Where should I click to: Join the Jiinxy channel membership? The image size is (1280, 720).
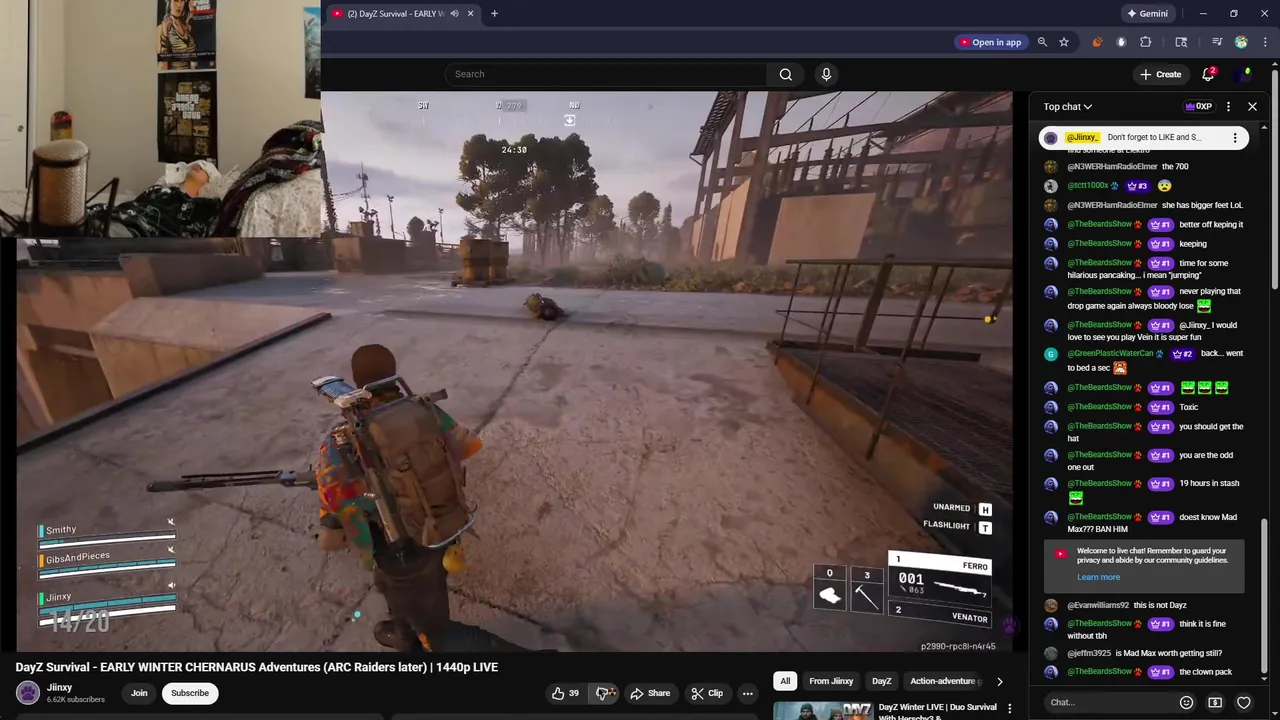[139, 693]
